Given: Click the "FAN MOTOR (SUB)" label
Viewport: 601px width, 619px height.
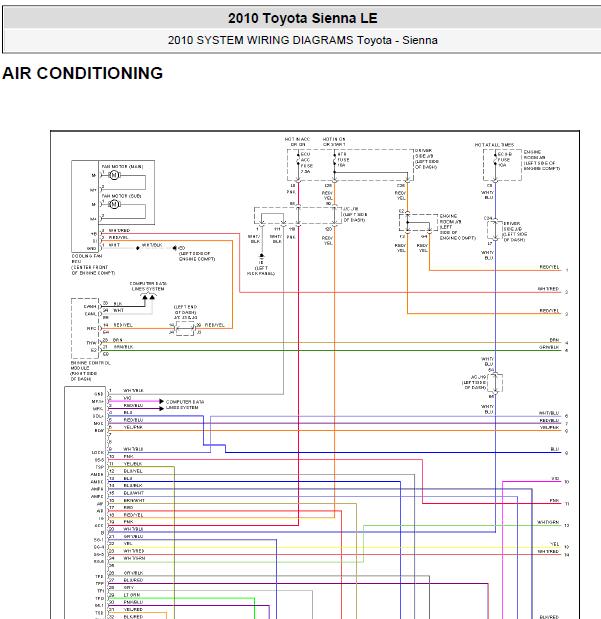Looking at the screenshot, I should (x=121, y=196).
